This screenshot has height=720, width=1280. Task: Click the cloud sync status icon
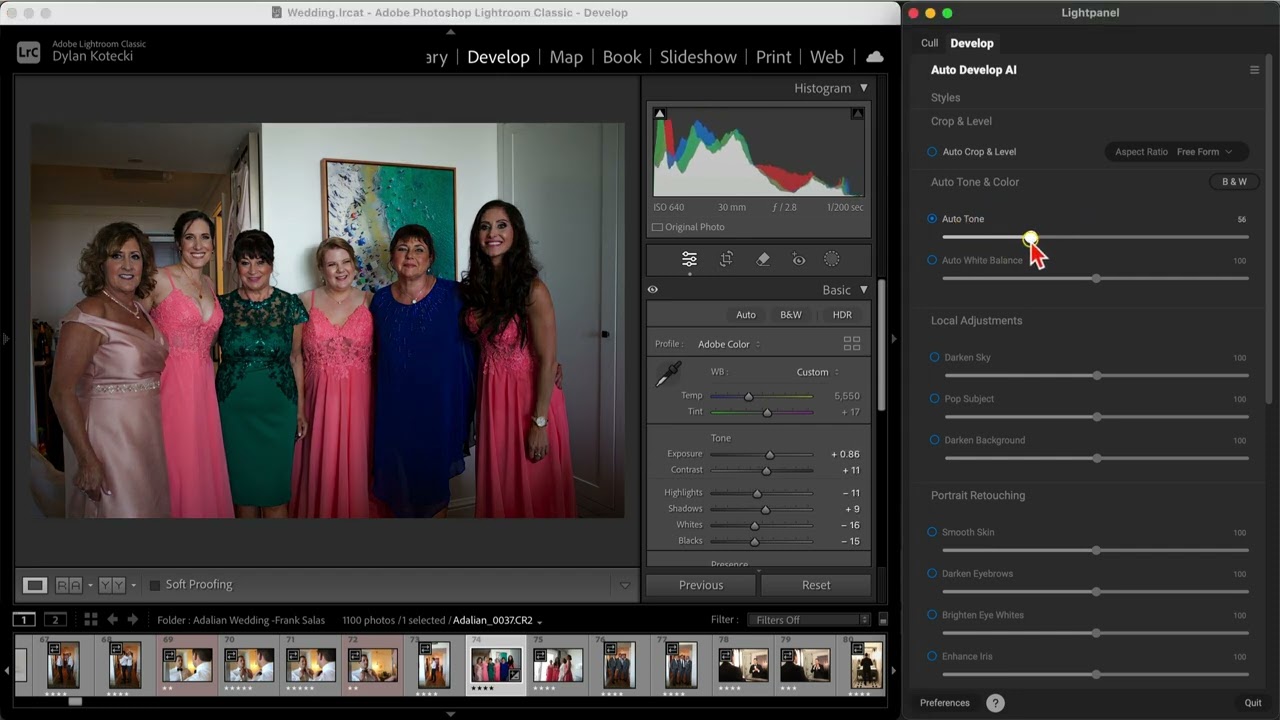pyautogui.click(x=875, y=57)
